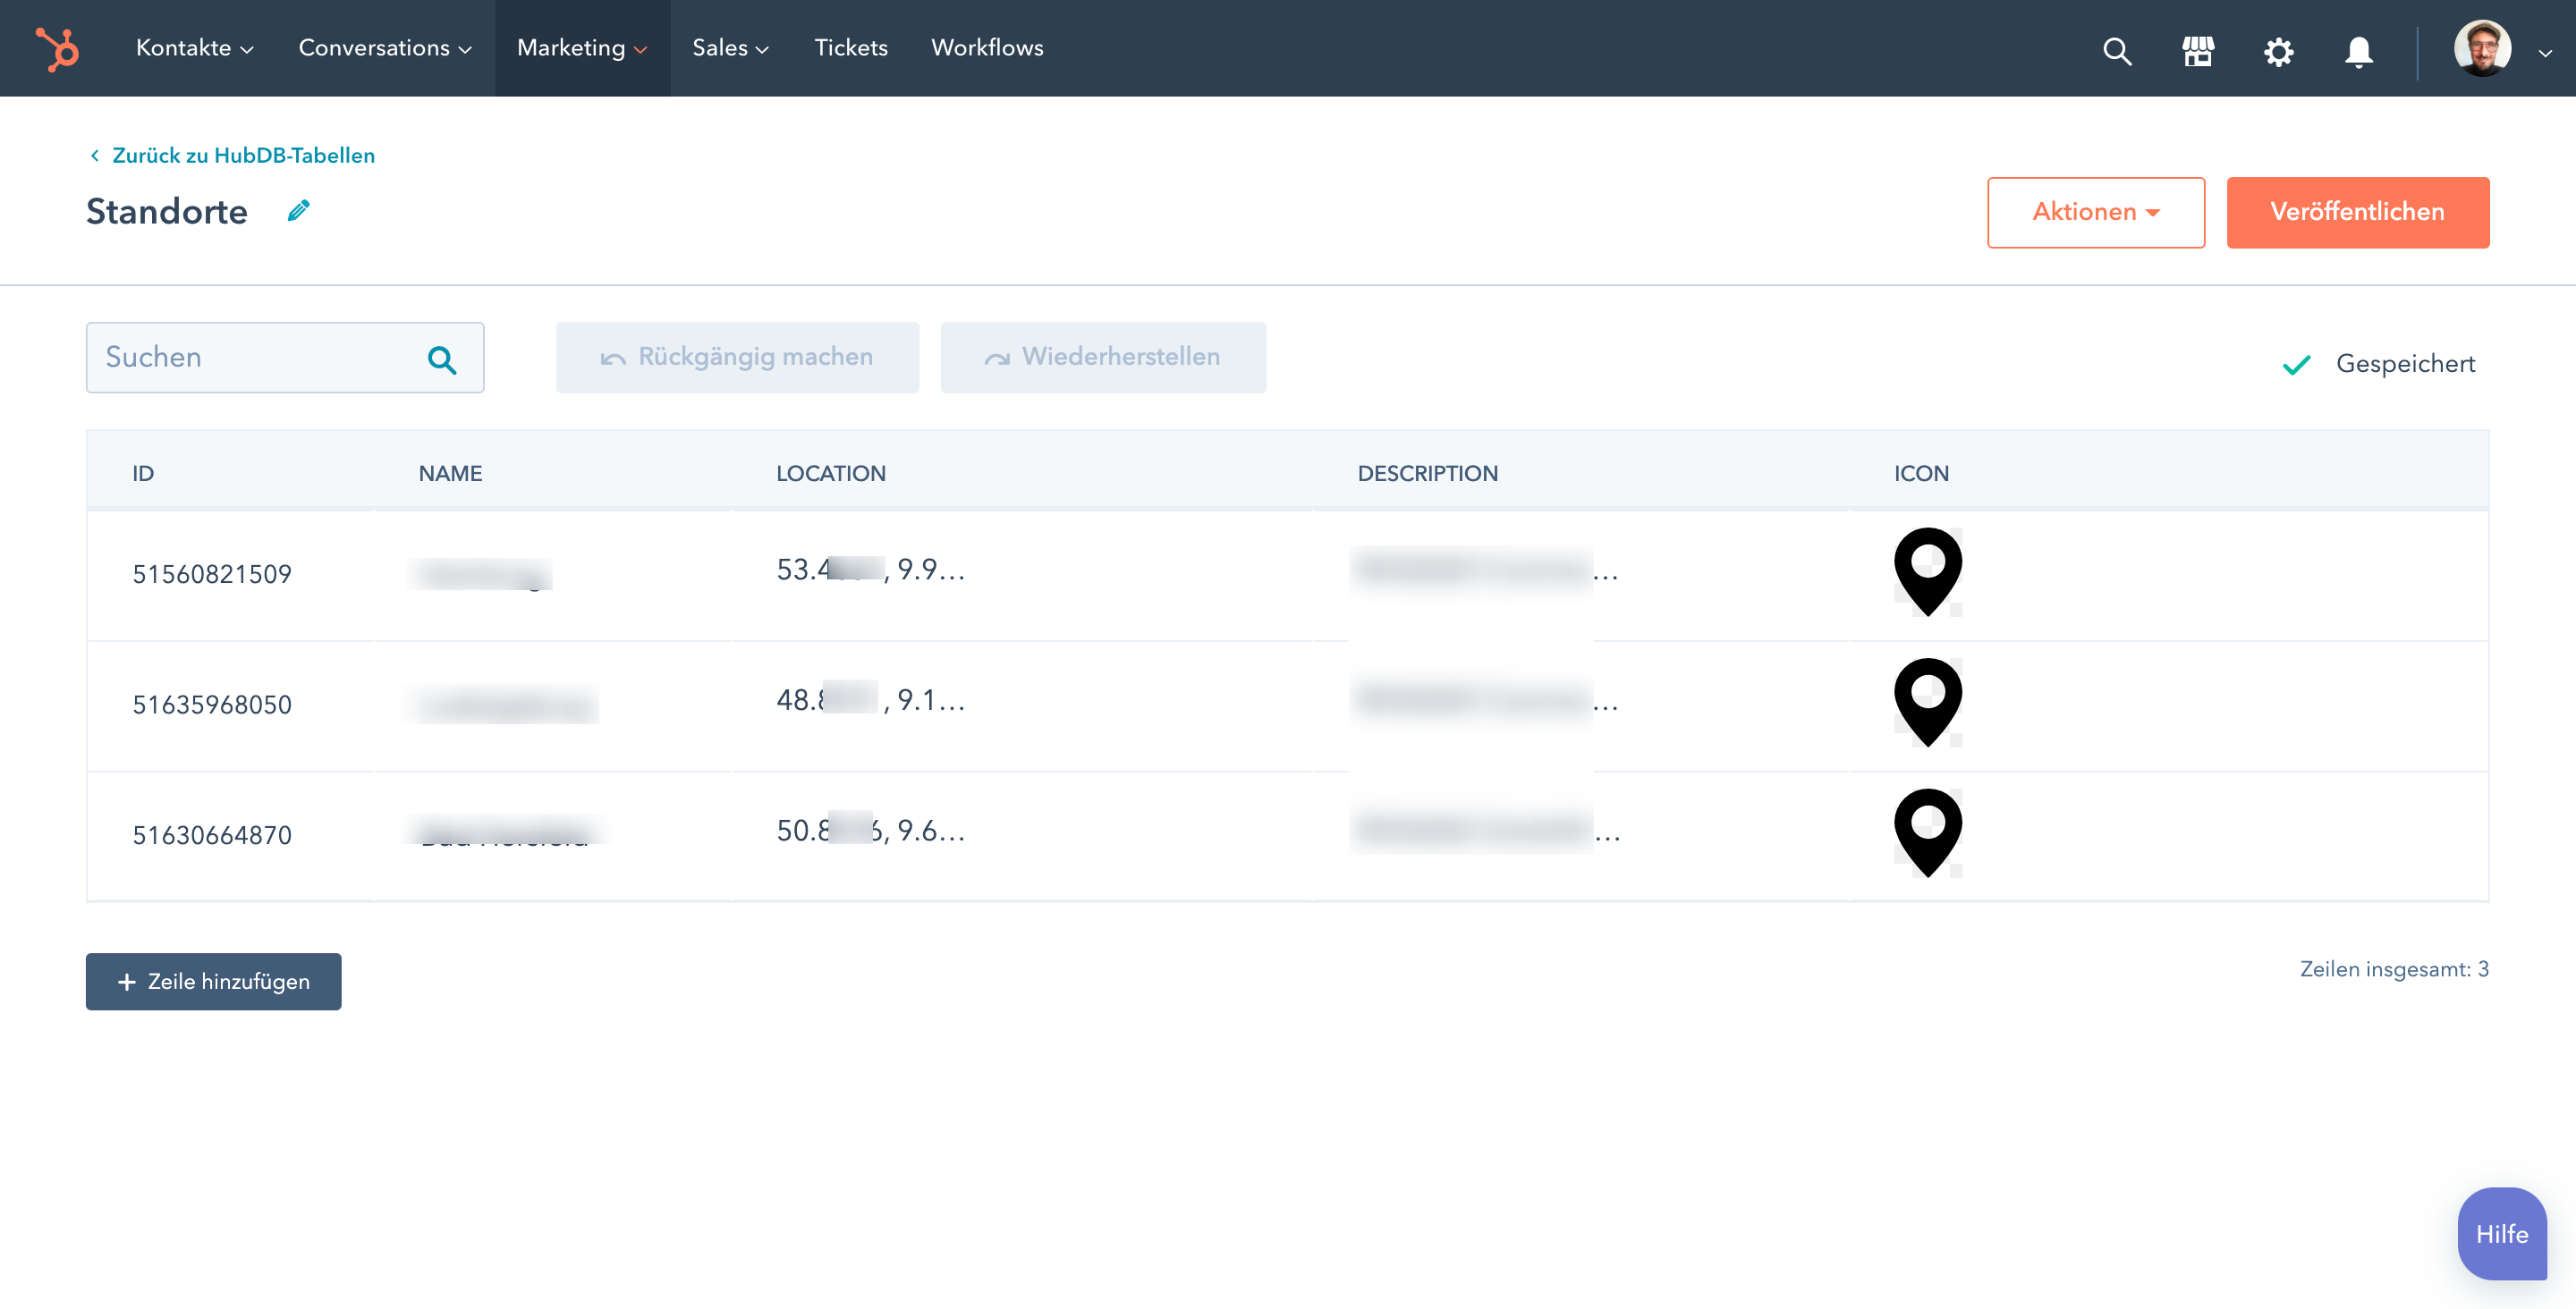
Task: Open the Sales dropdown menu
Action: [x=730, y=48]
